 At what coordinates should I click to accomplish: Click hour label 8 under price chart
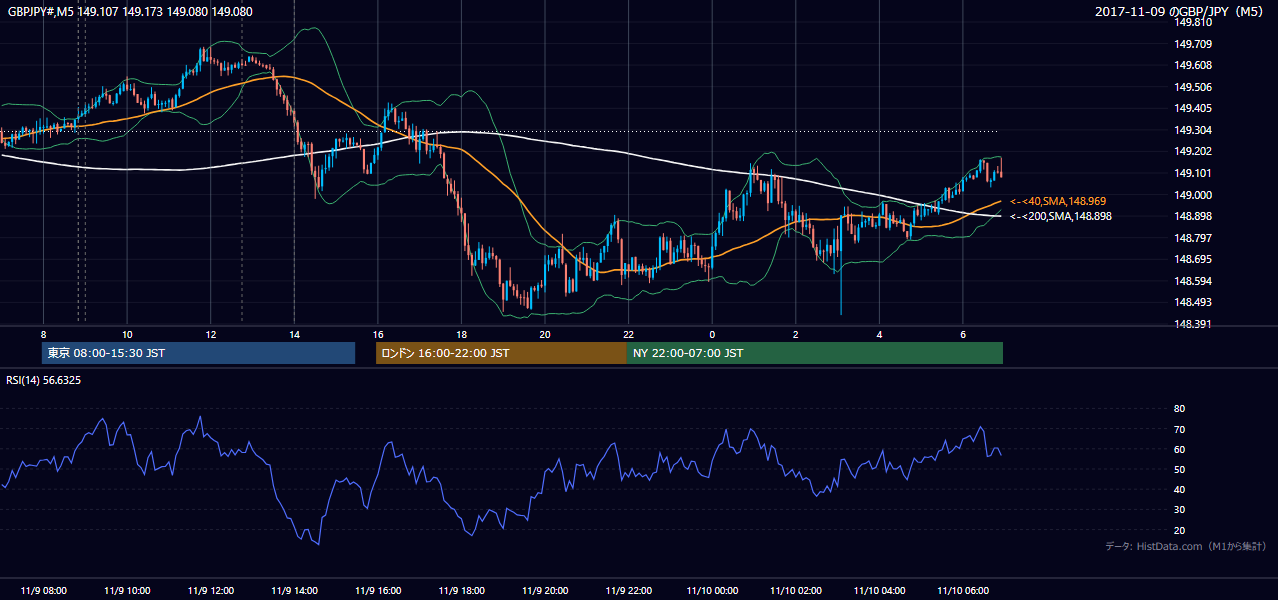click(x=43, y=334)
